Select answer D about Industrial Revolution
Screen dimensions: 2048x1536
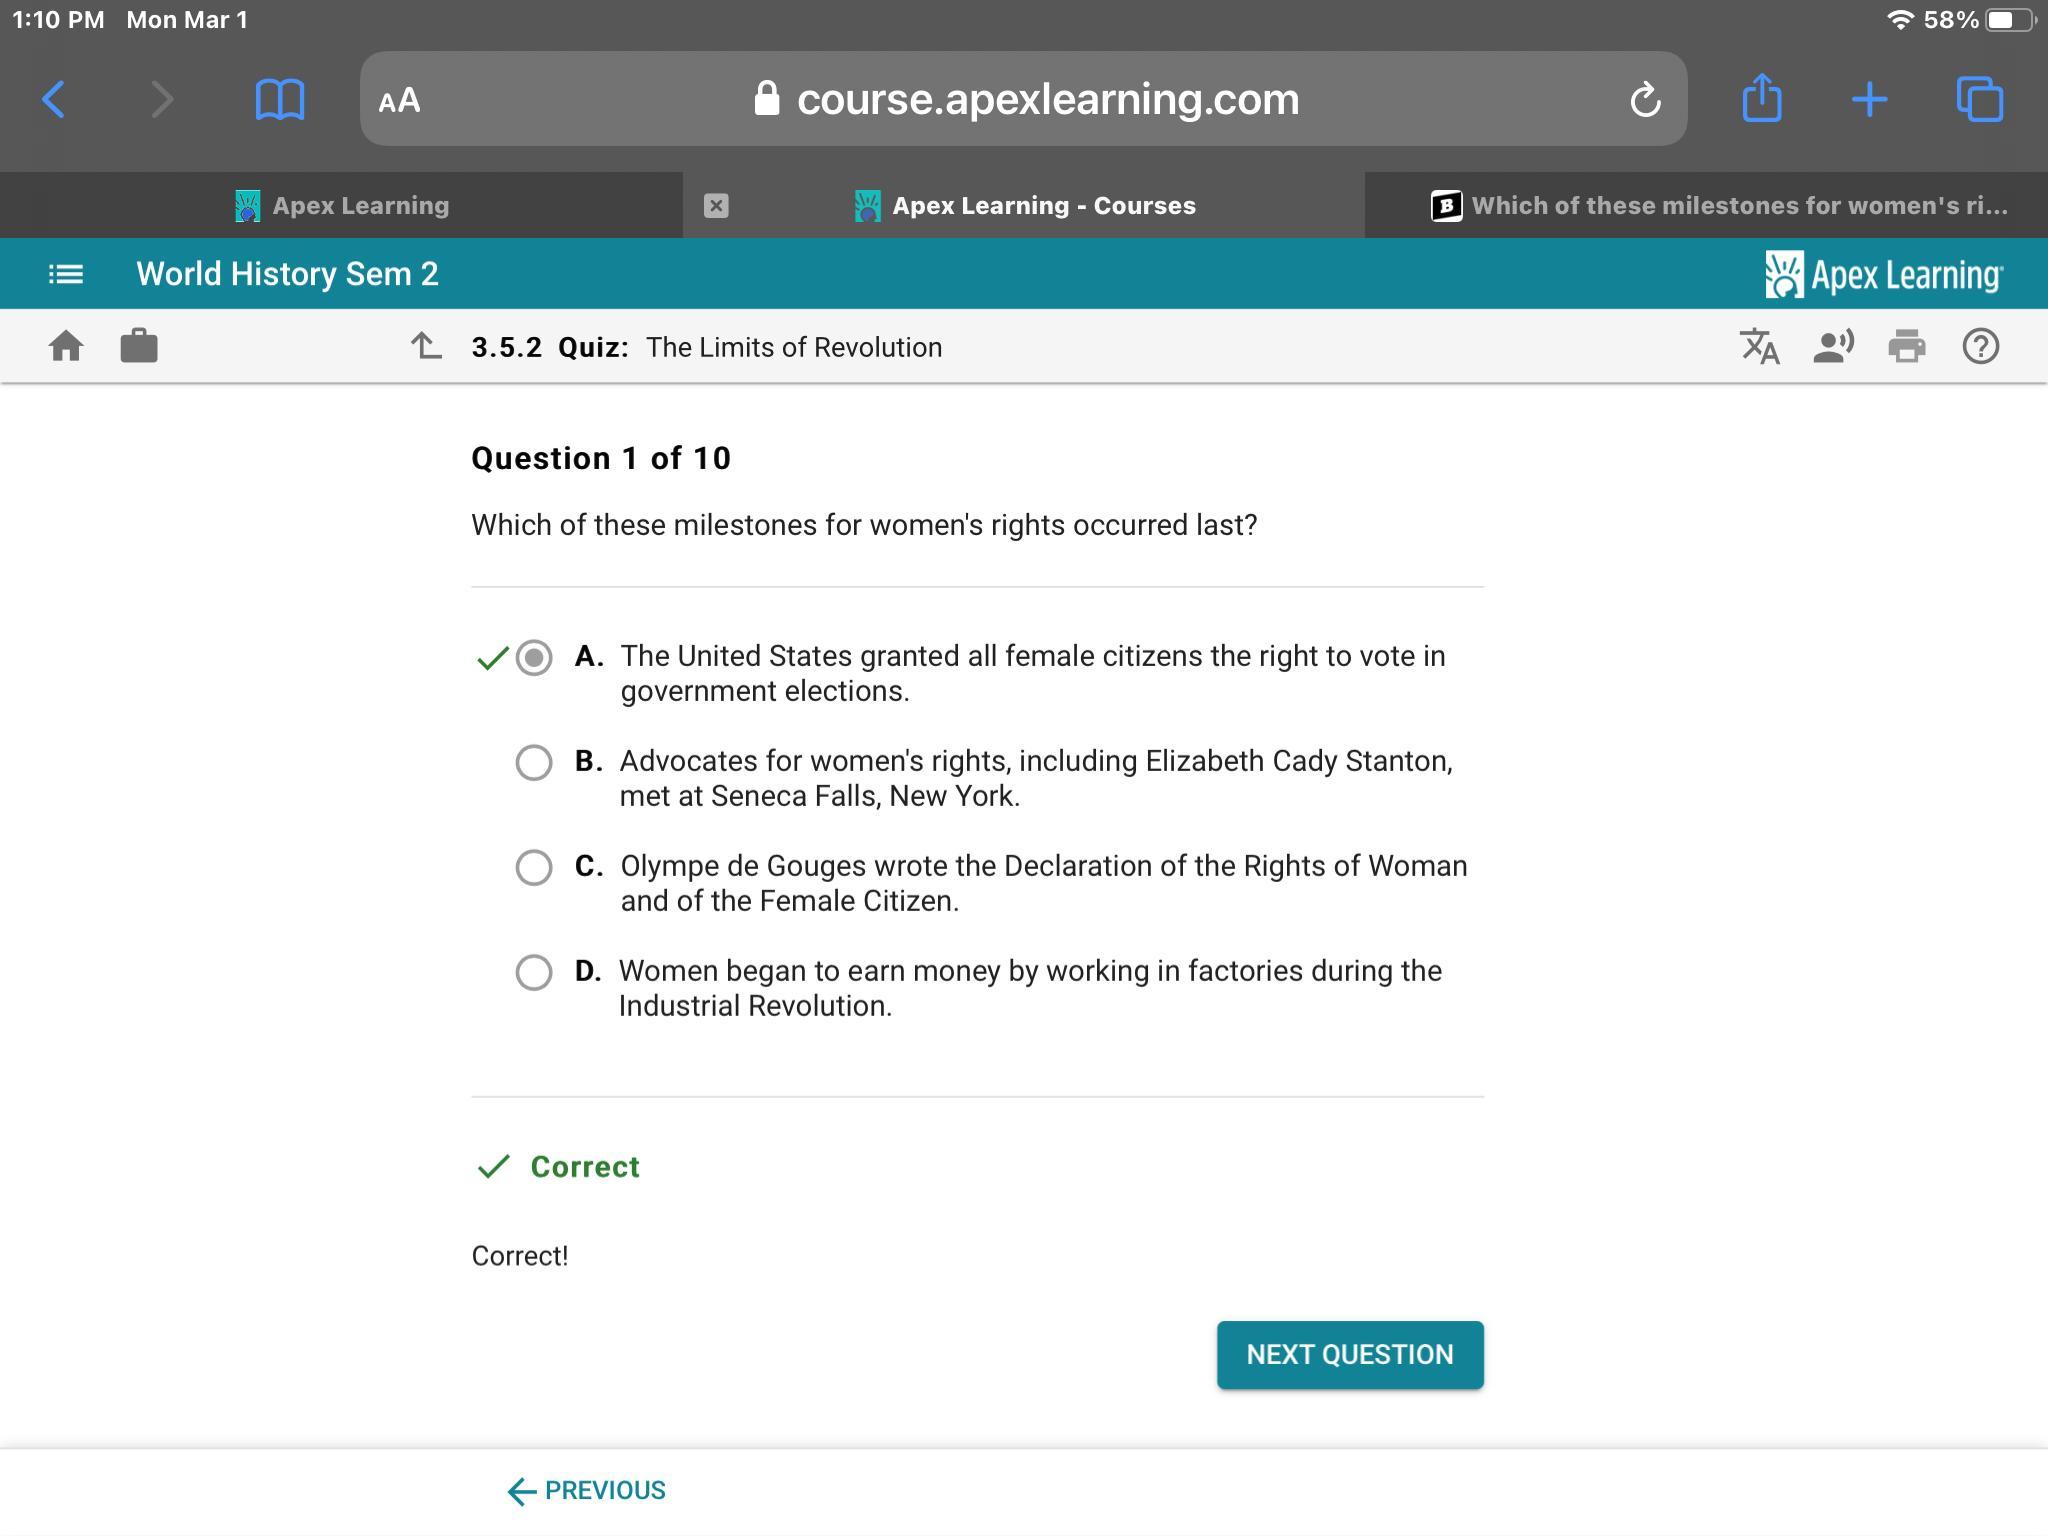(x=534, y=972)
